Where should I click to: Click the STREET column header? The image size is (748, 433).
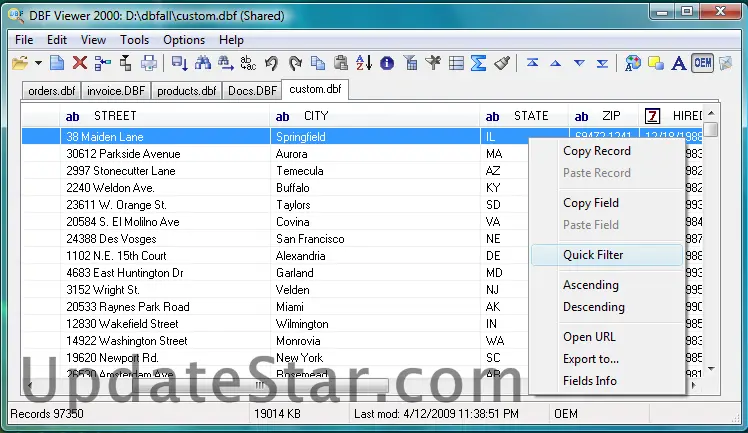tap(165, 116)
